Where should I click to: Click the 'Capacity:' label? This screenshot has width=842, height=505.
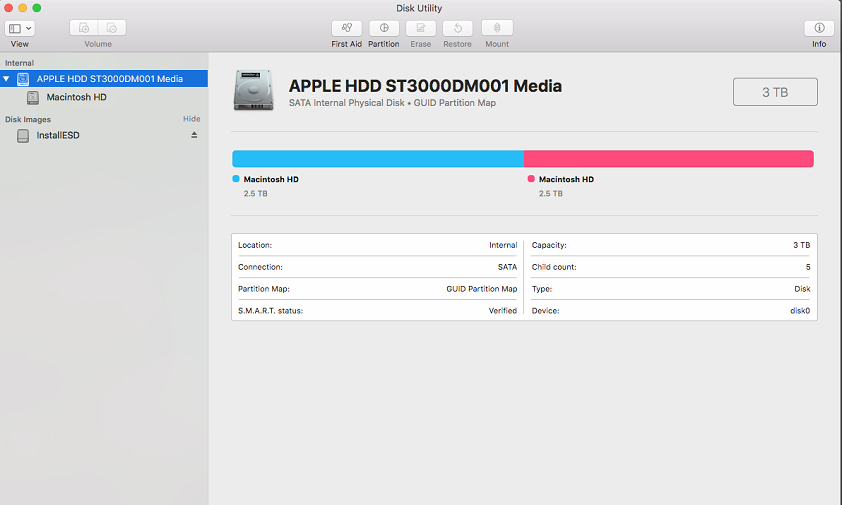549,245
